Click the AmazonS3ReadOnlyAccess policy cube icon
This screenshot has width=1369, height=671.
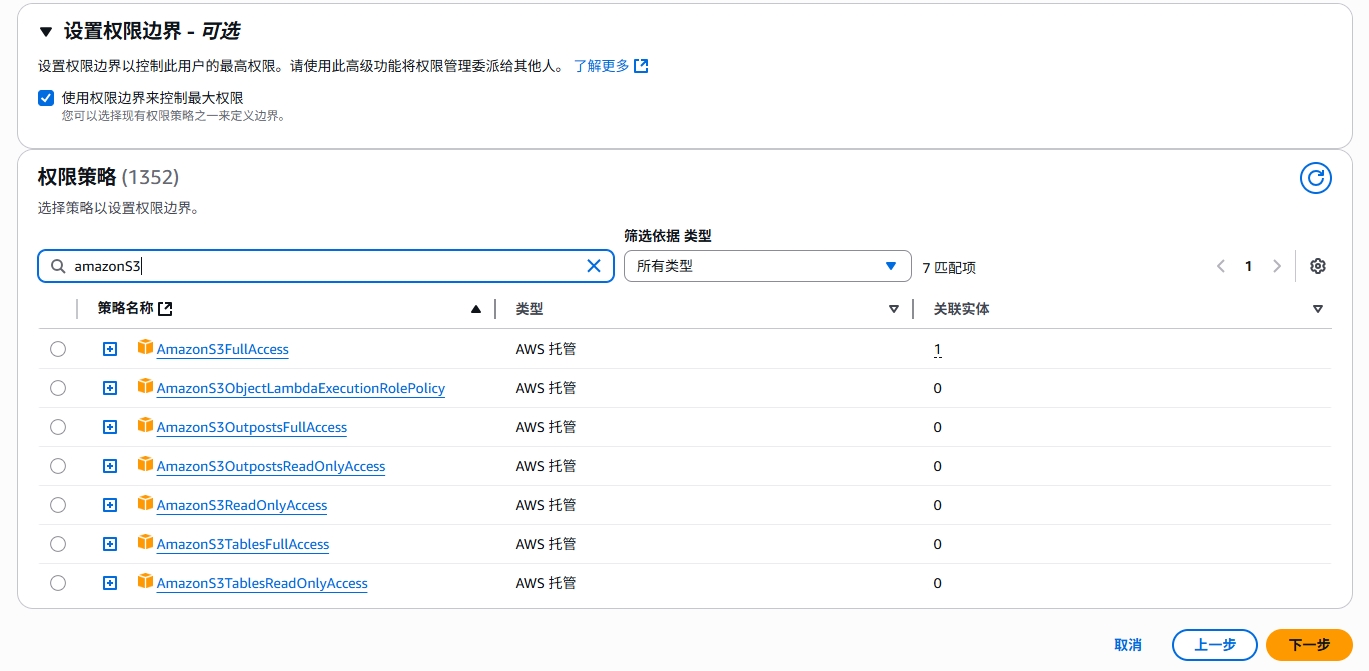pos(146,504)
